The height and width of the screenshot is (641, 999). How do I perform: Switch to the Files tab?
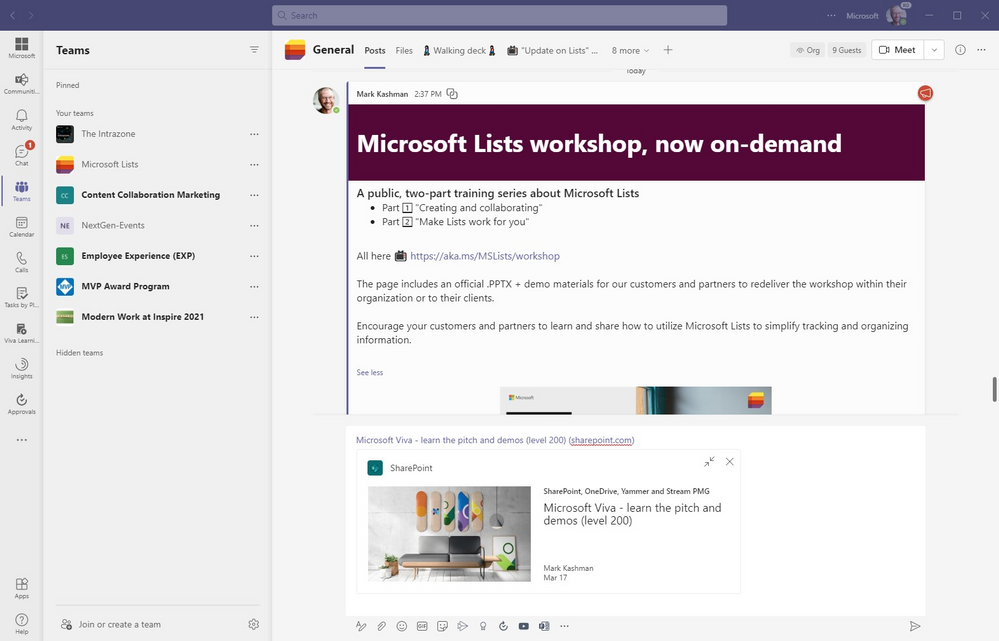coord(404,50)
